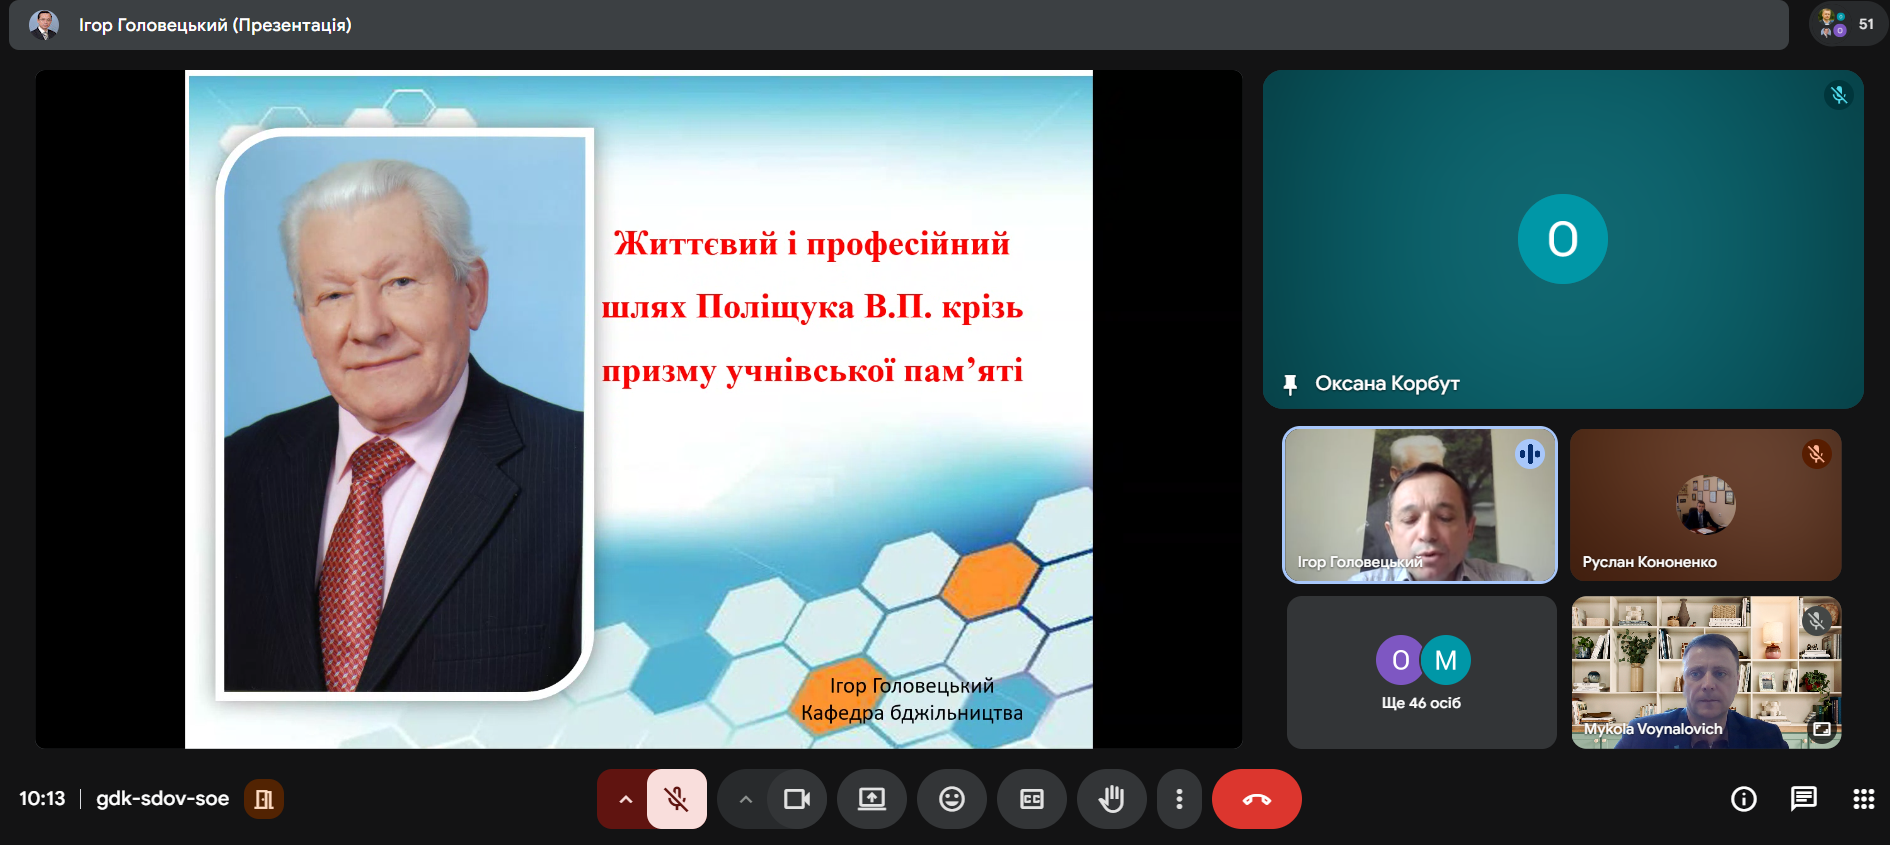Raise your hand in the meeting

[1112, 799]
